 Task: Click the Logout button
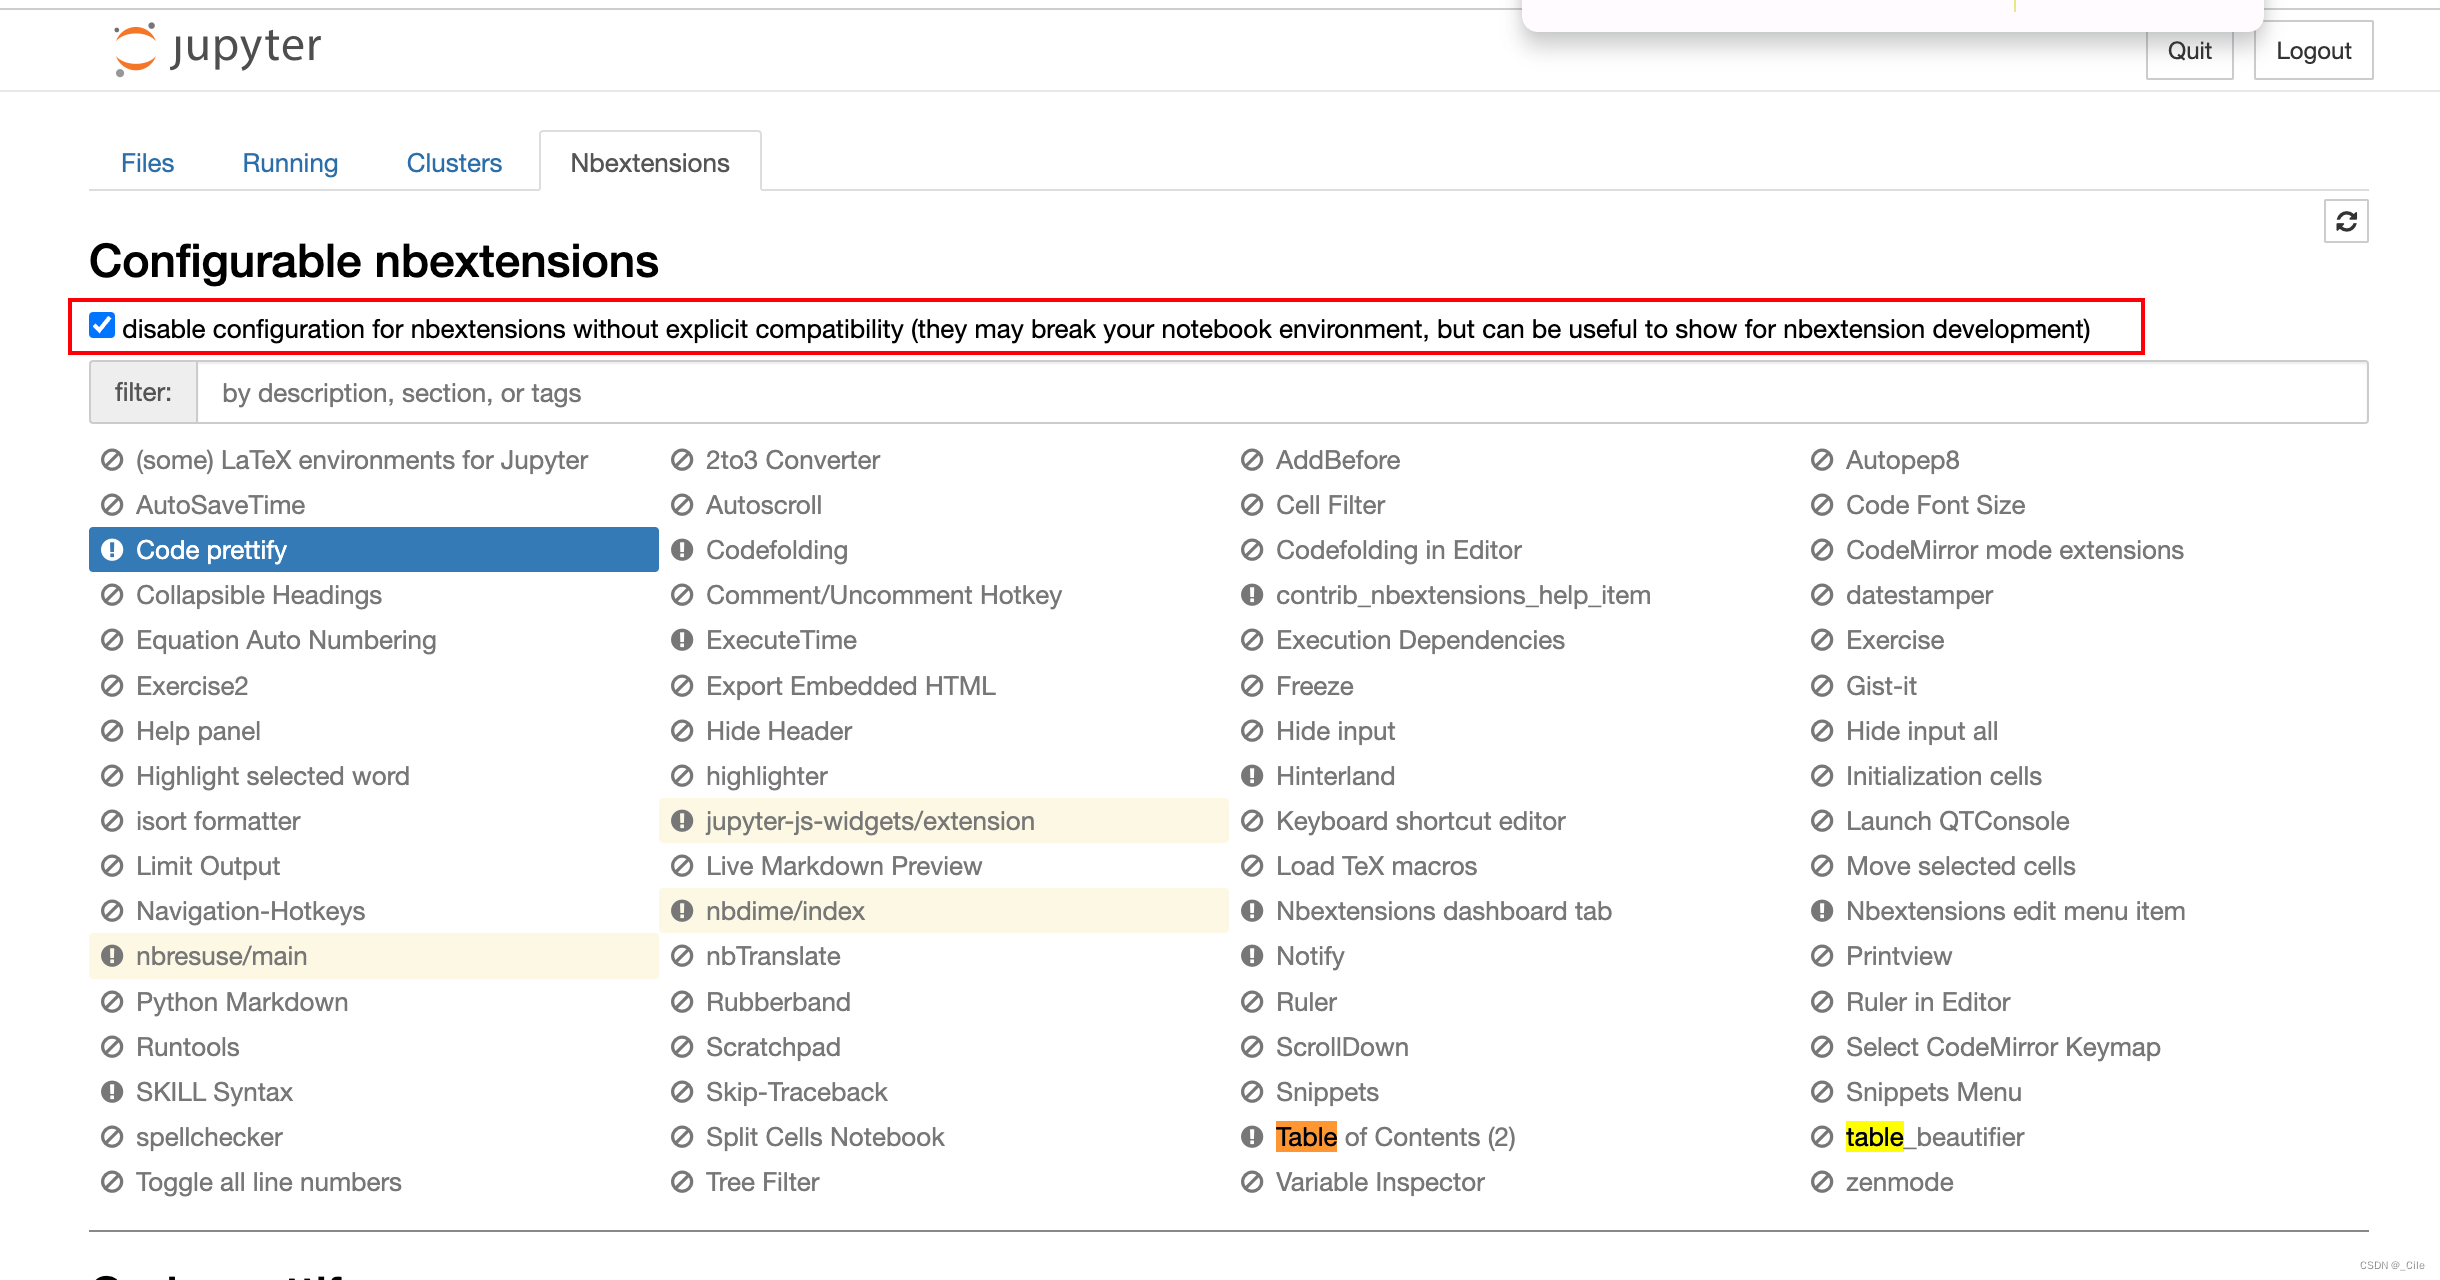tap(2313, 49)
